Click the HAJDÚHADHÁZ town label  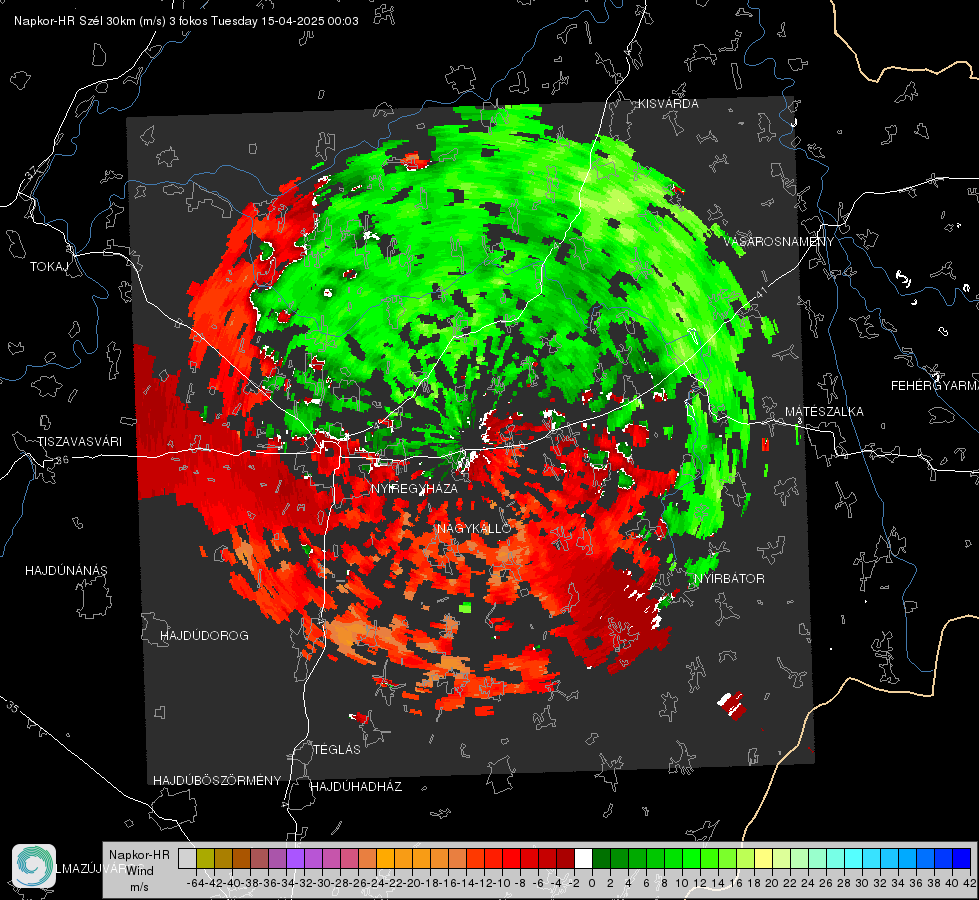(x=356, y=786)
